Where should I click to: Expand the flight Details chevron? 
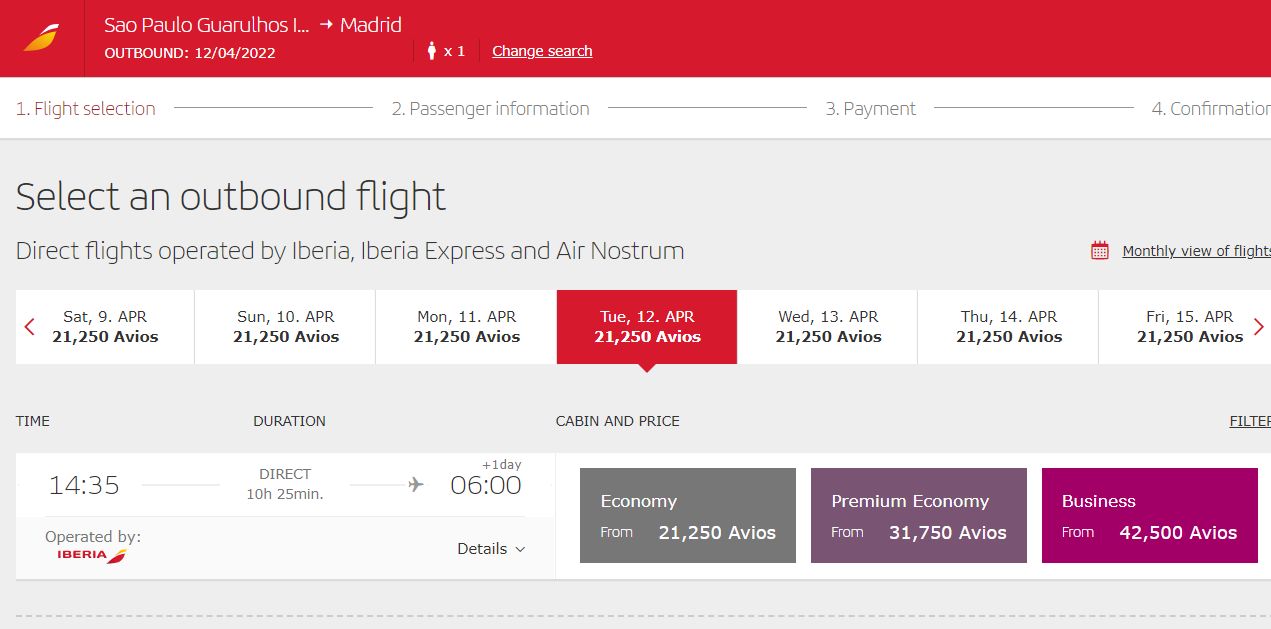(x=520, y=549)
